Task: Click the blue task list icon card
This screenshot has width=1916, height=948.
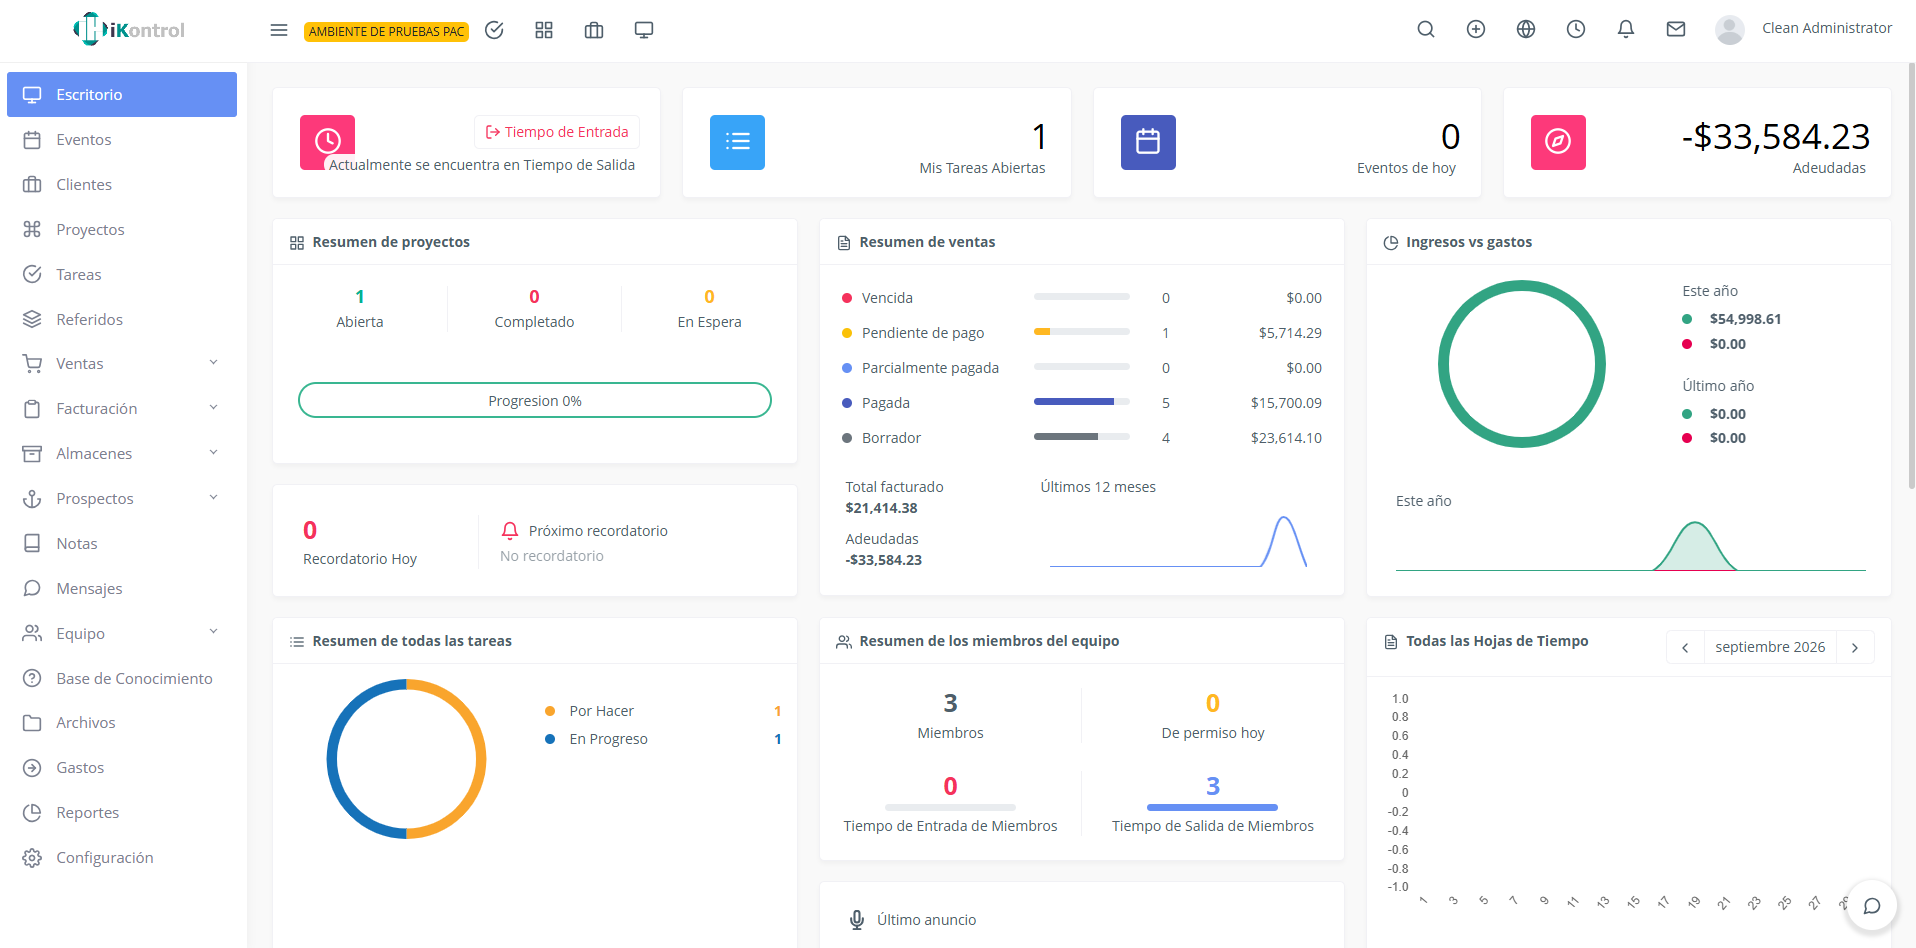Action: 737,142
